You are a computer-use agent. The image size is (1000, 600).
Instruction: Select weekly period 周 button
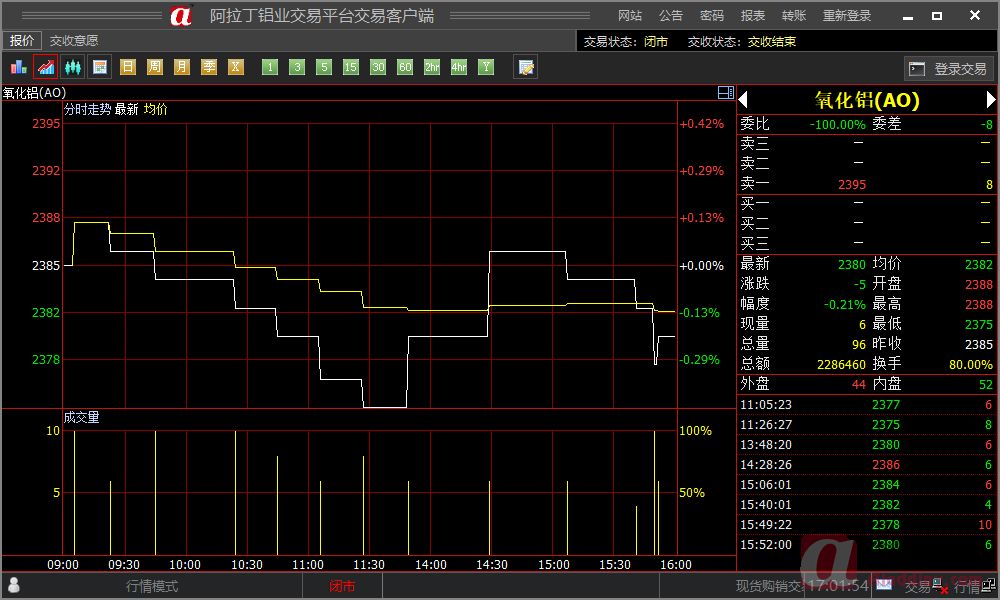tap(155, 67)
